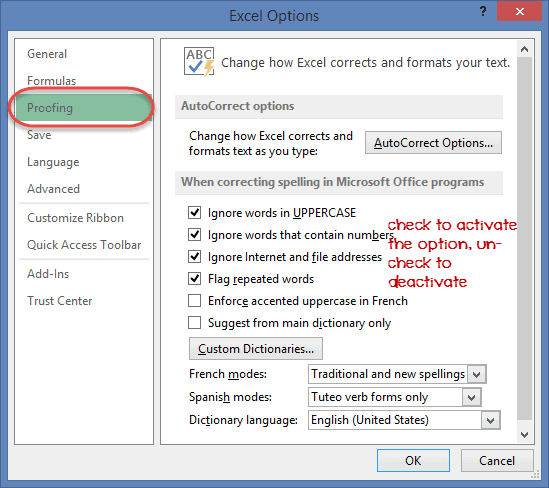Click the dialog resize grip
Screen dimensions: 549x488
535,475
